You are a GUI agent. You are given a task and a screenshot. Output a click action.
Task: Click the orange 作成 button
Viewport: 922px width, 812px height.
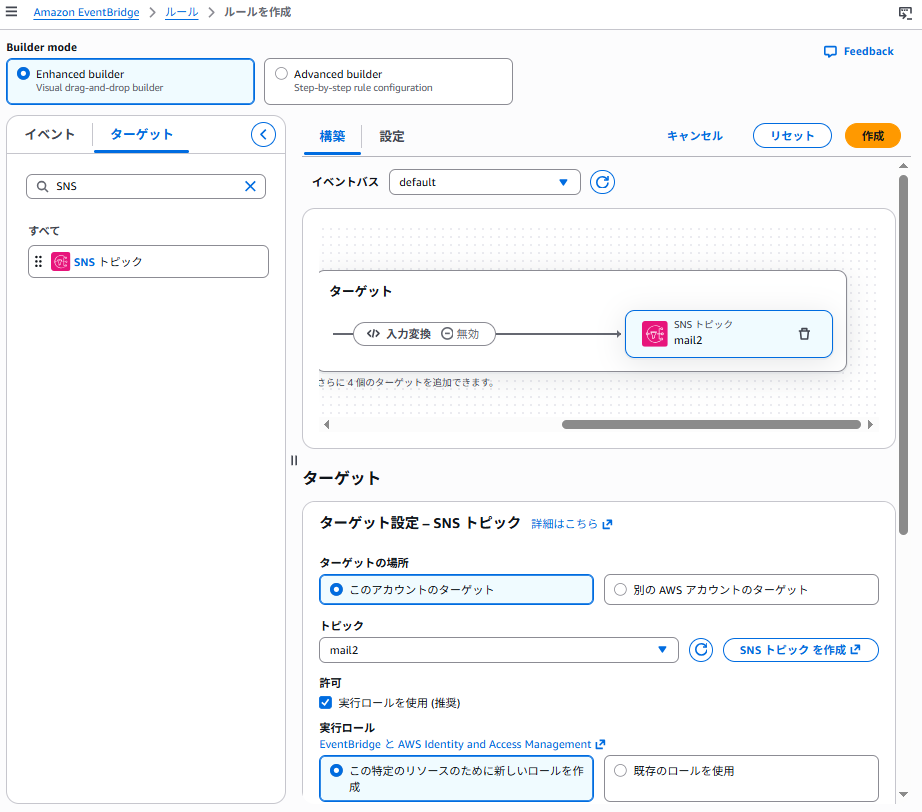point(873,135)
